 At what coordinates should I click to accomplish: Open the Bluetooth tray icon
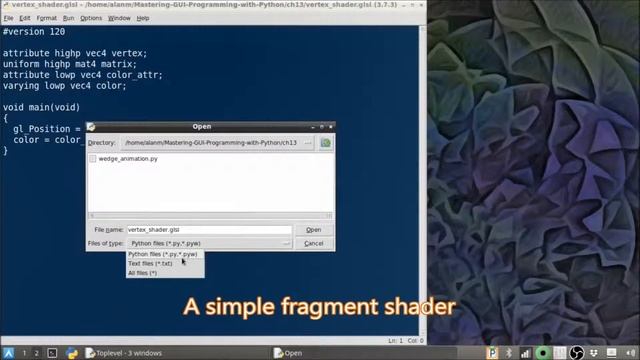click(509, 353)
